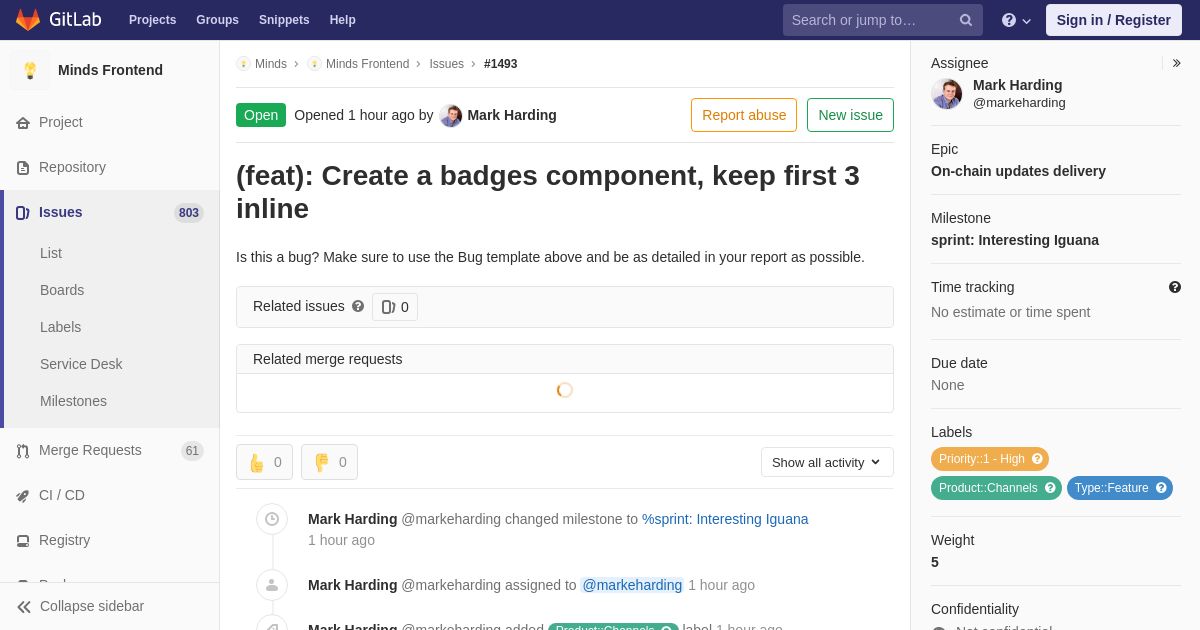This screenshot has width=1200, height=630.
Task: Click the Issues breadcrumb link
Action: [x=446, y=64]
